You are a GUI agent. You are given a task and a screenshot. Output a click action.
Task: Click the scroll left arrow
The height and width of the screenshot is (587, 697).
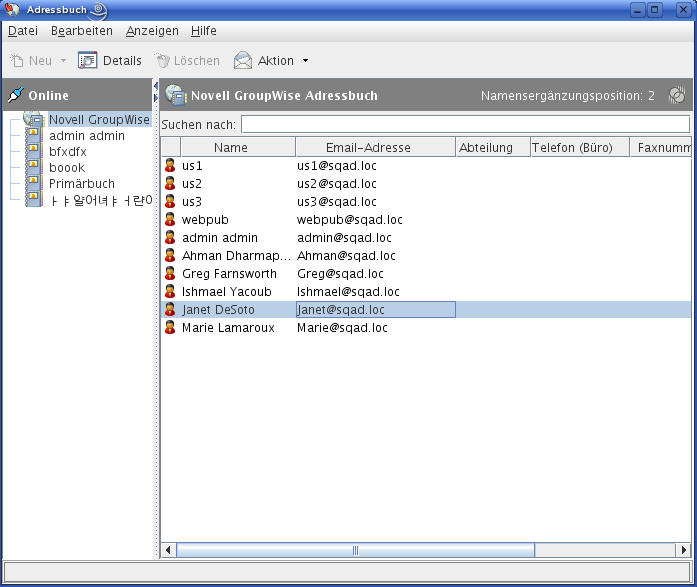[168, 550]
